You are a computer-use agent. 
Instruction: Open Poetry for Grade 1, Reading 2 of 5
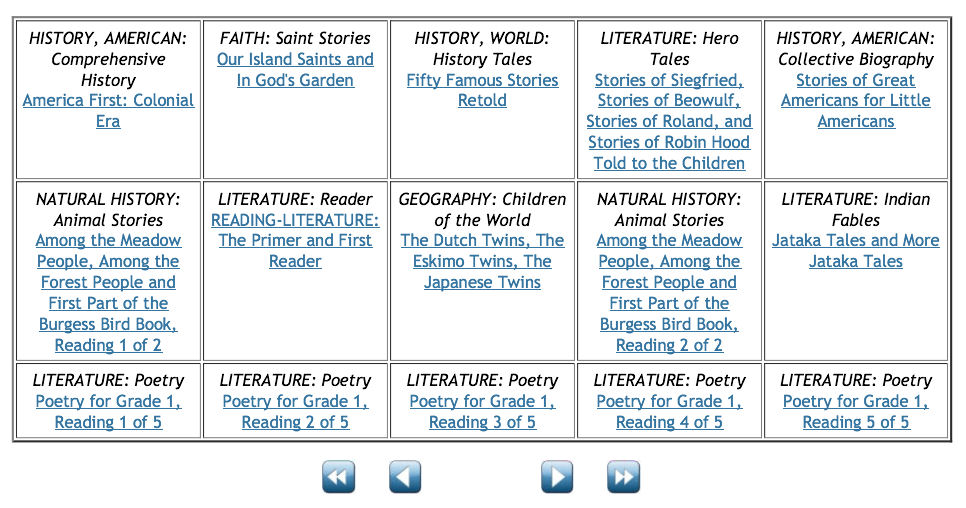coord(295,411)
